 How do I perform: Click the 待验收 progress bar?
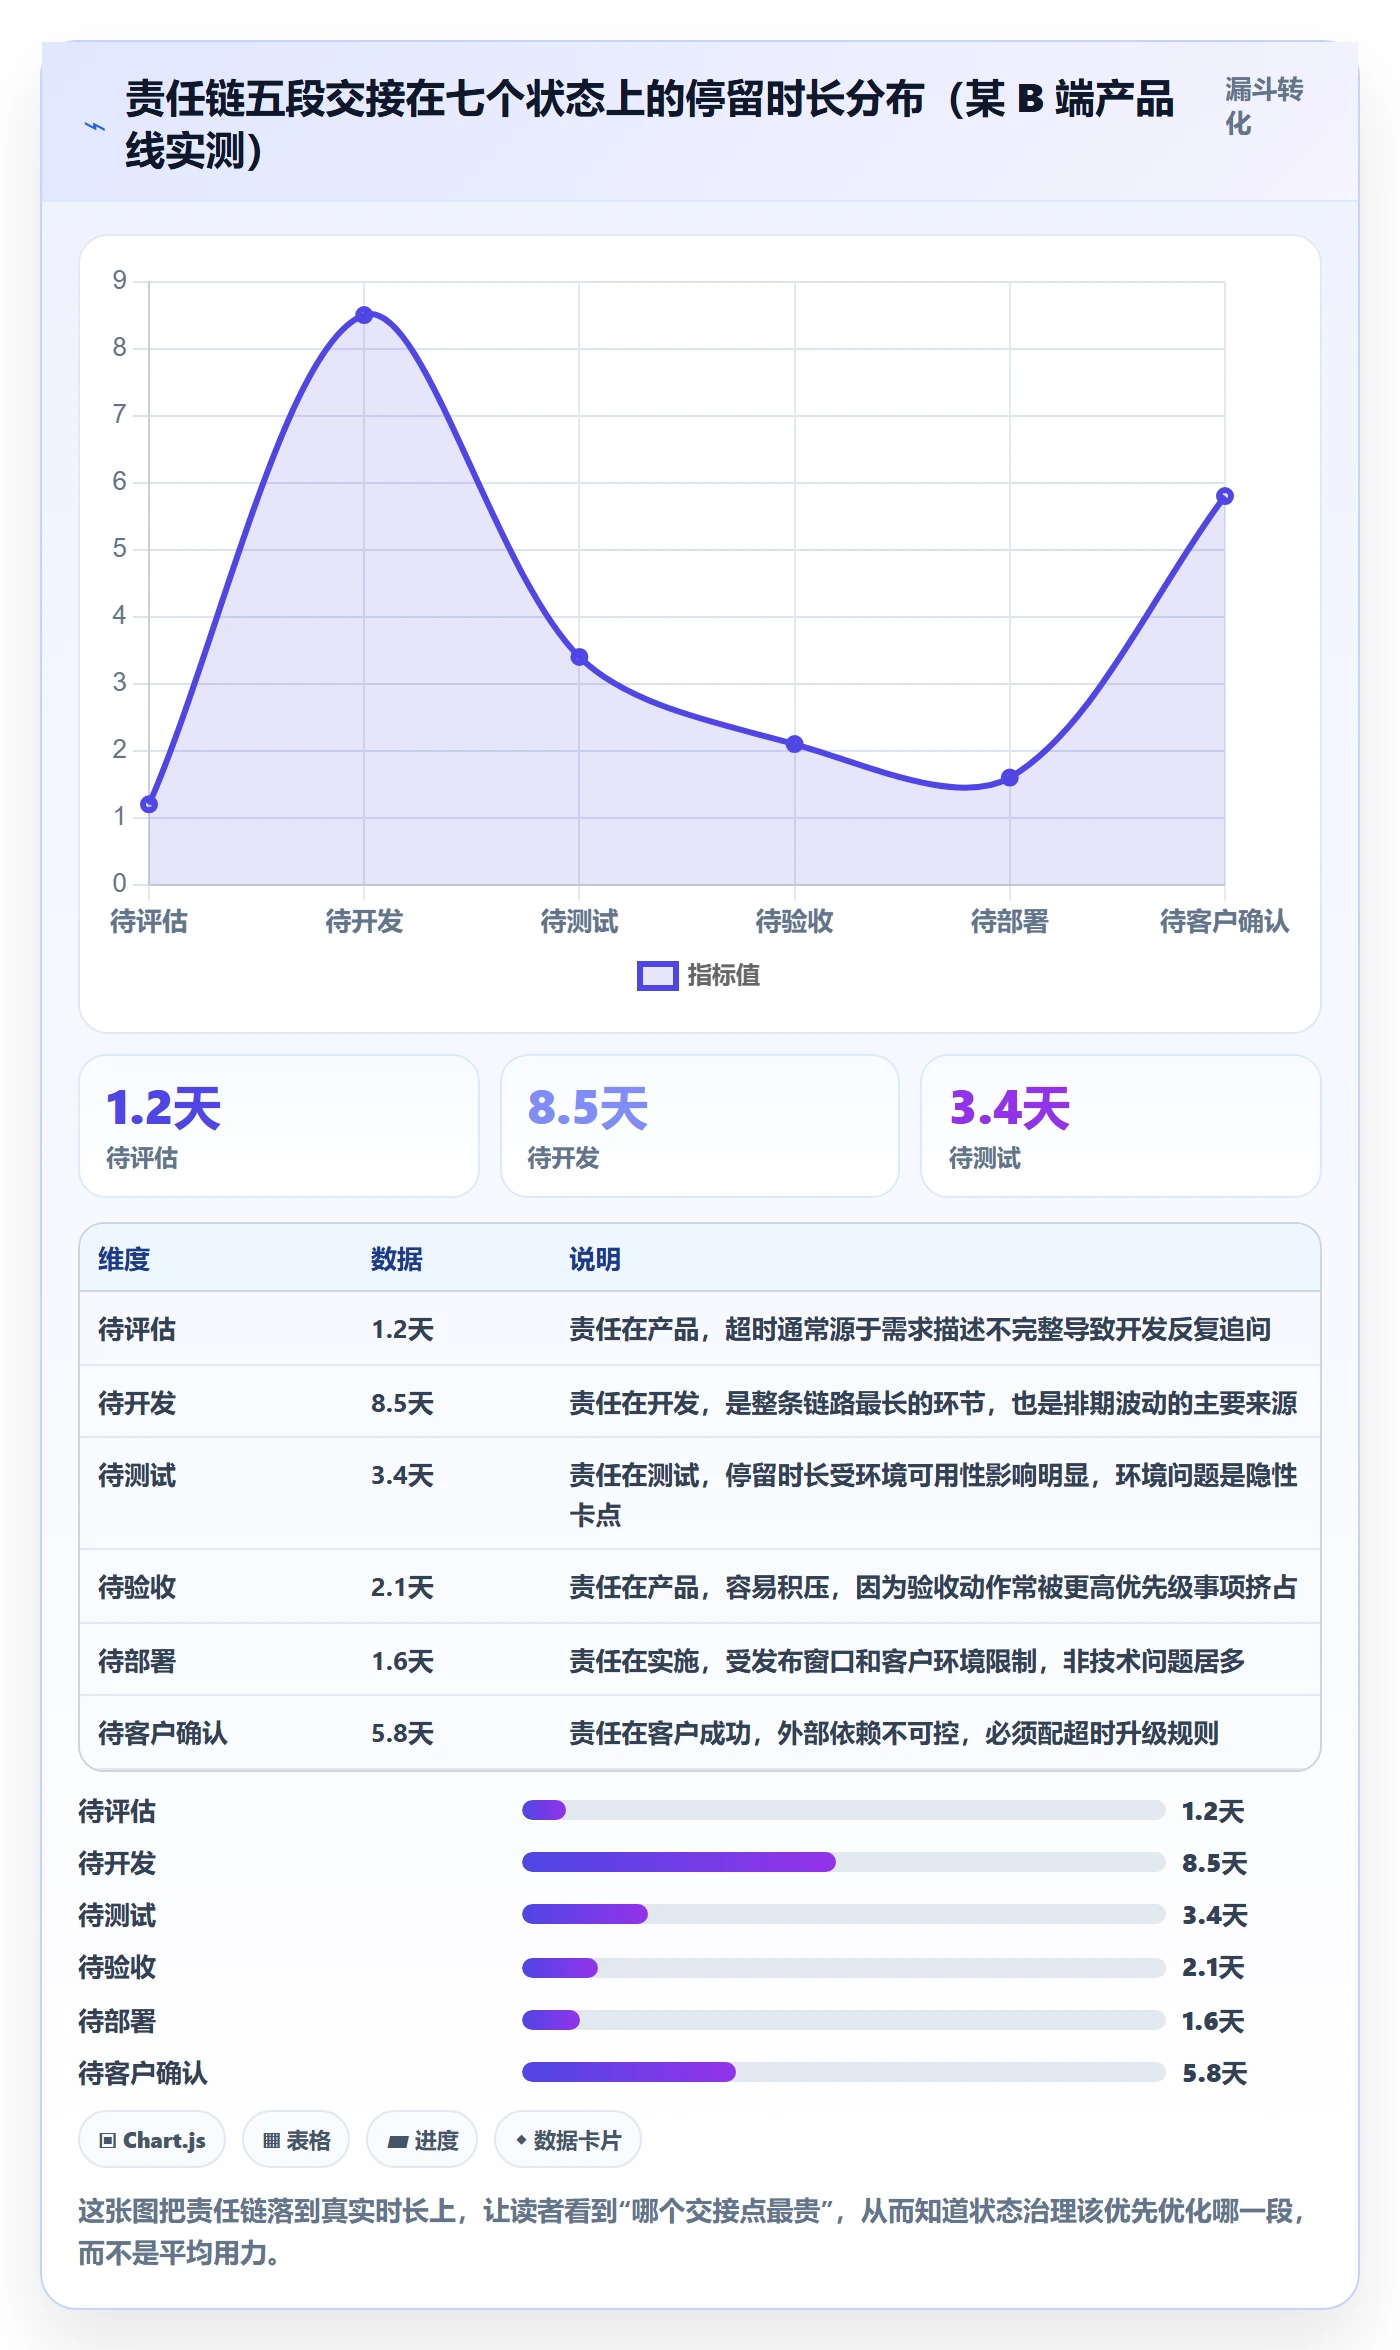click(x=843, y=1968)
